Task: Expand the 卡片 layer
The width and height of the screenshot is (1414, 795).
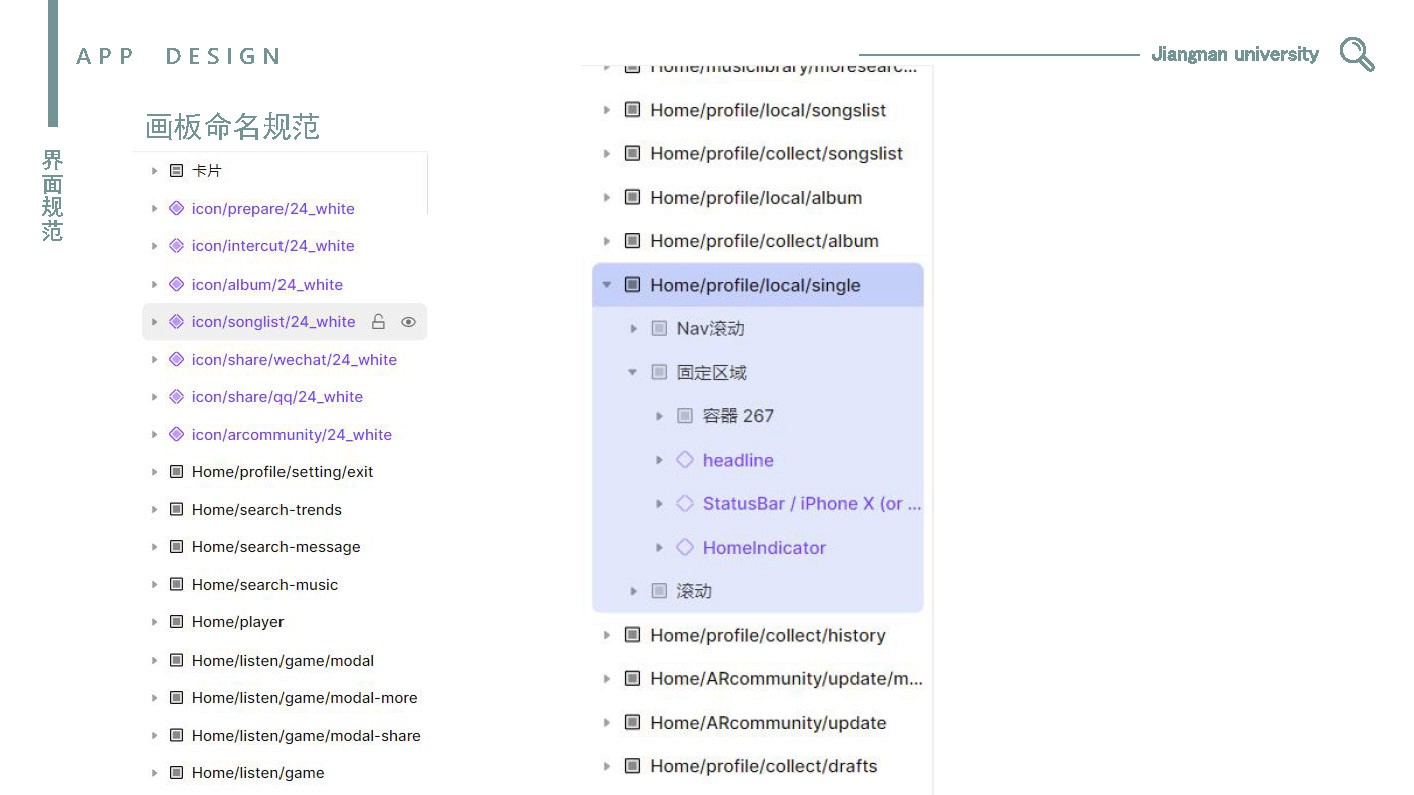Action: point(154,171)
